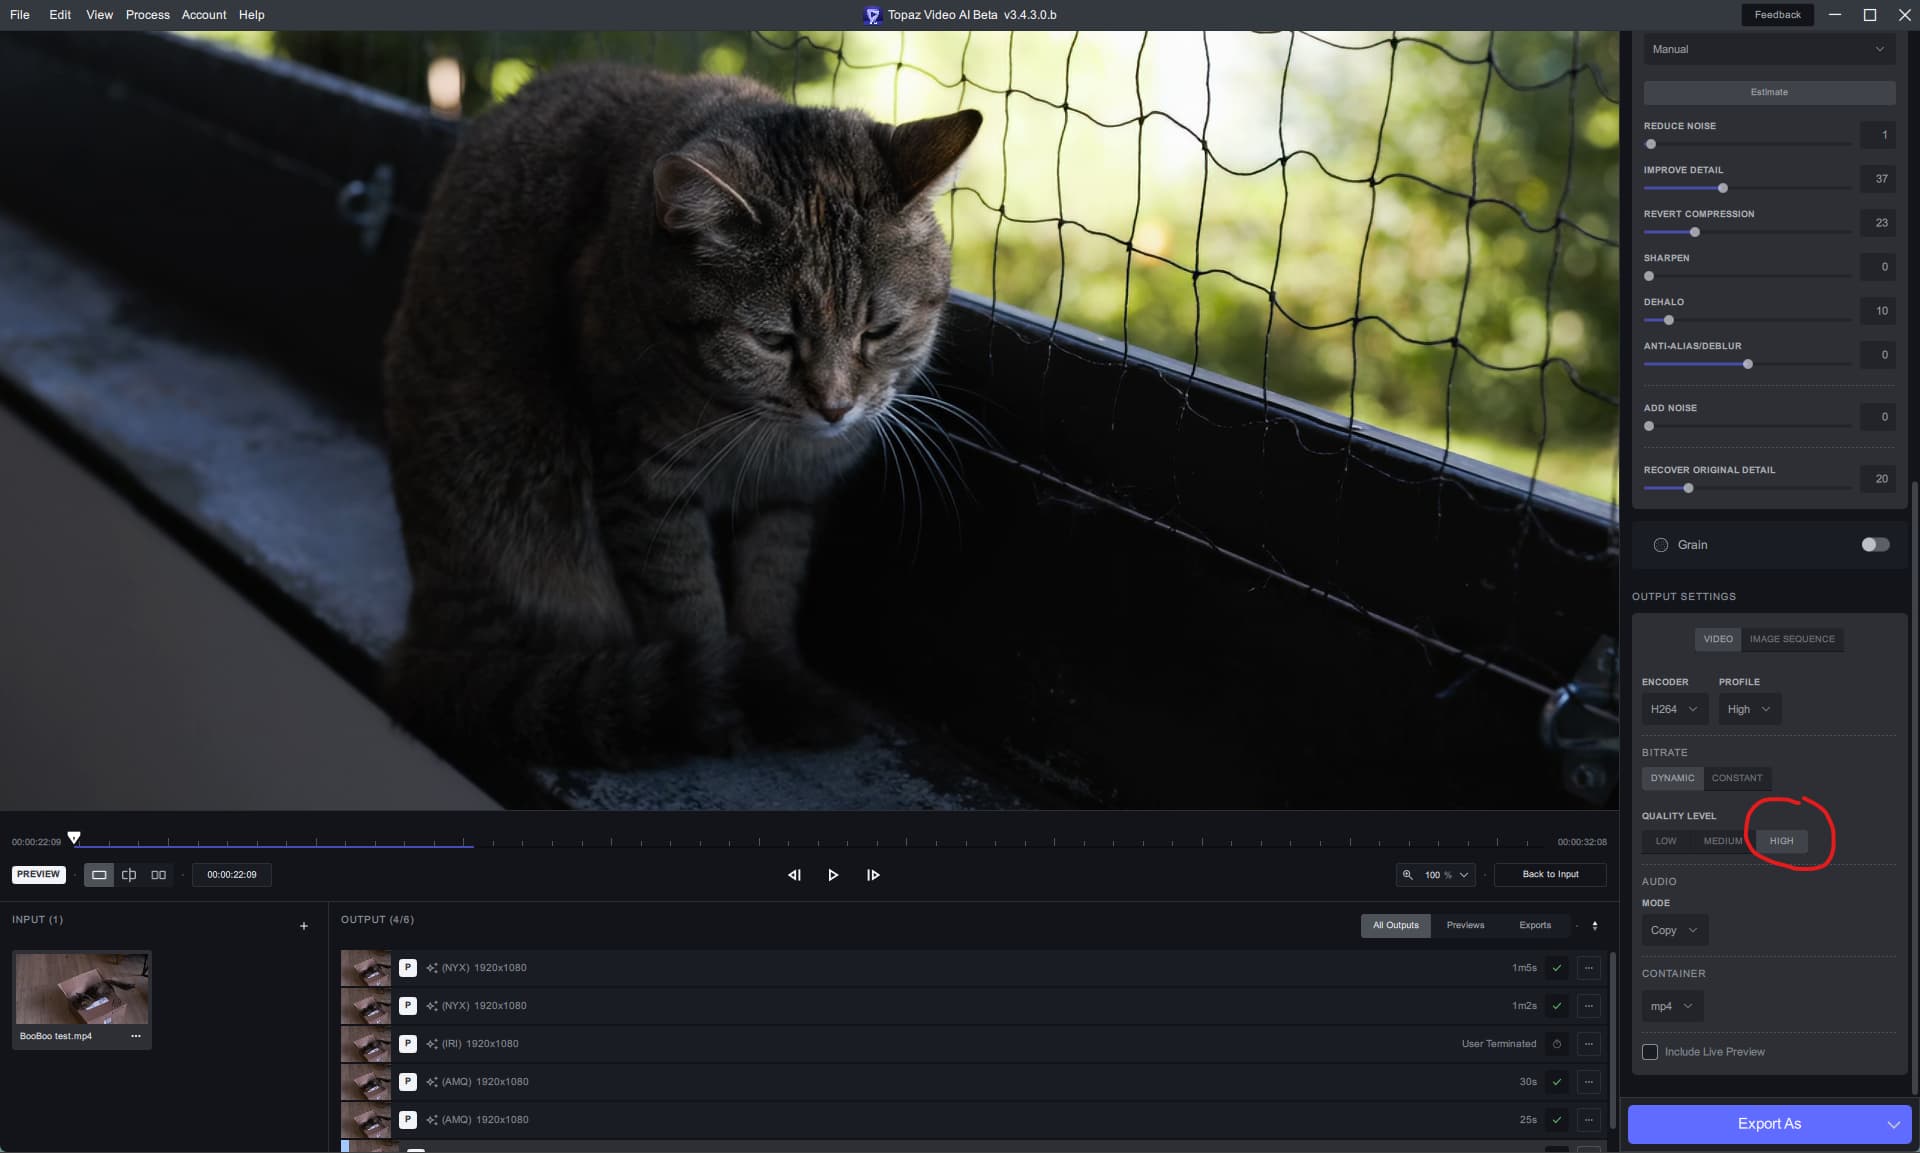Select side-by-side view layout icon
The image size is (1920, 1153).
(x=158, y=875)
